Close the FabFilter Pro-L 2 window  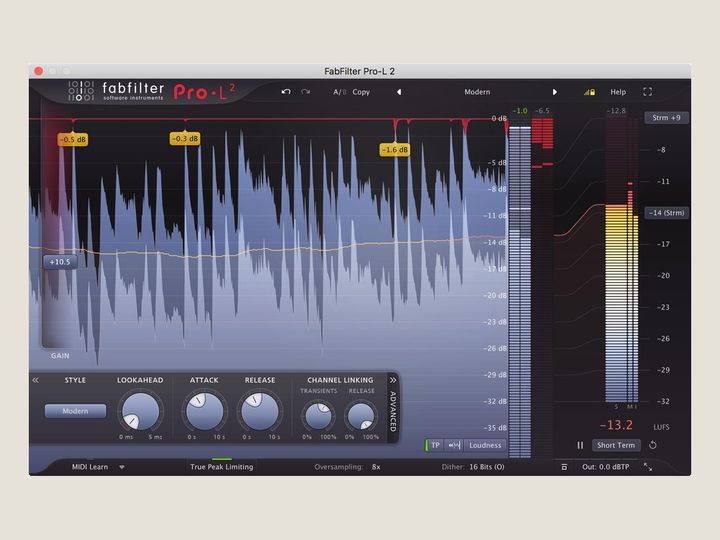(x=39, y=71)
